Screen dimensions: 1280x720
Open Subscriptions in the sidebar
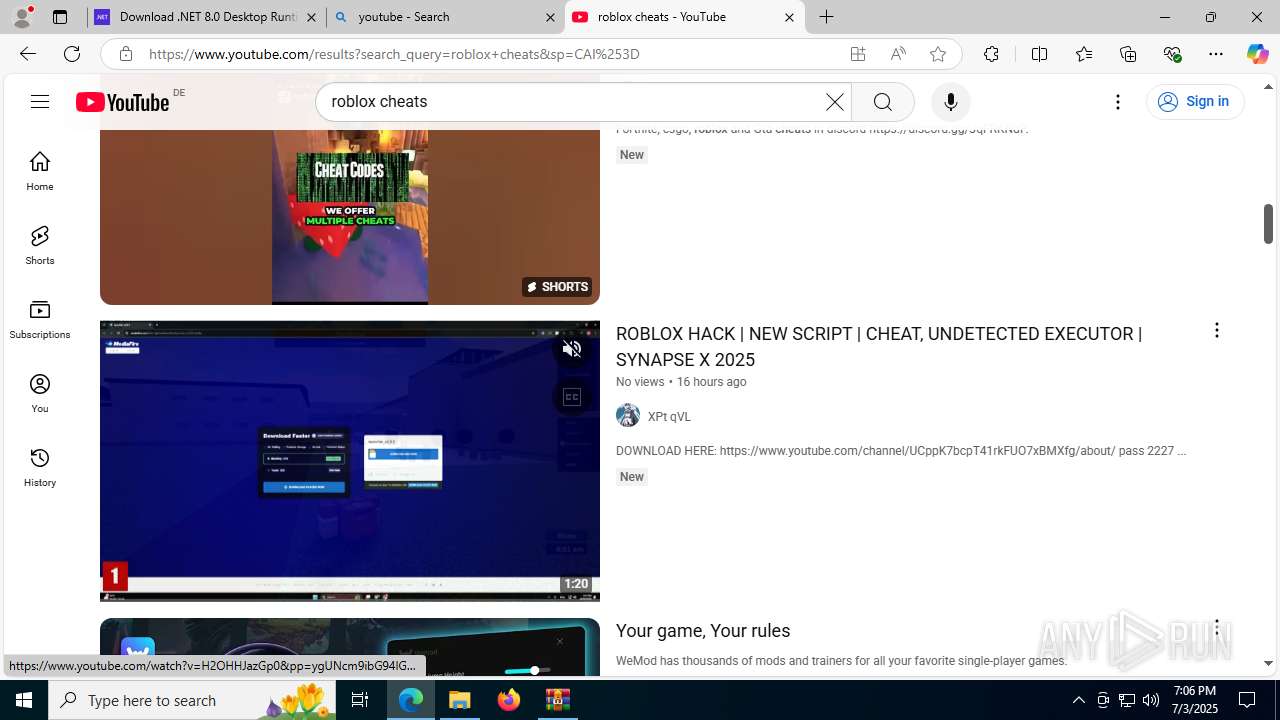(40, 319)
